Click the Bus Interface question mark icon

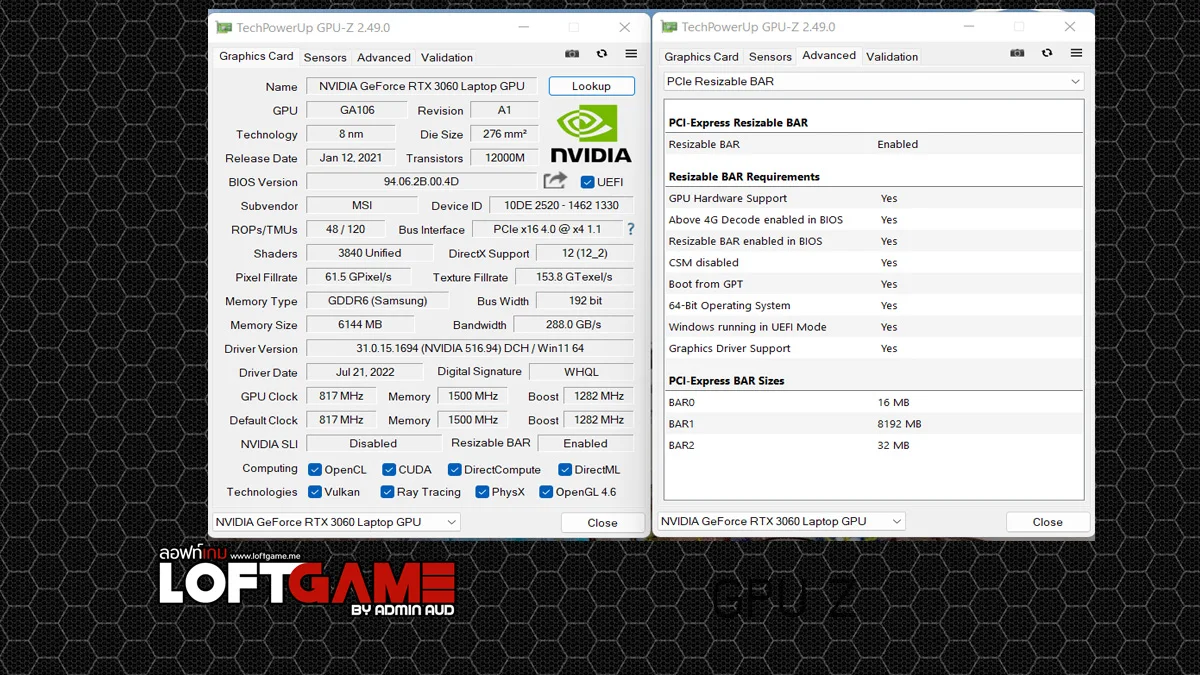pos(630,229)
